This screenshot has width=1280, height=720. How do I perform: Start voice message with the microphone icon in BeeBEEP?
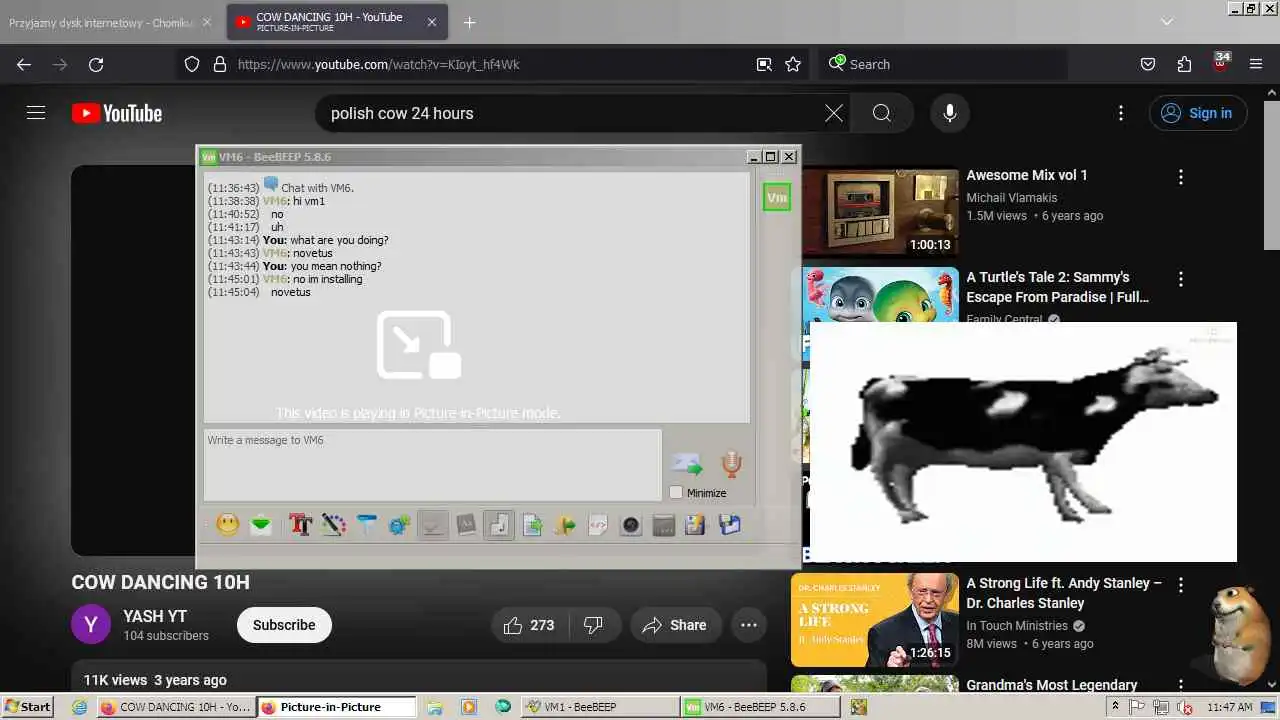click(x=732, y=464)
